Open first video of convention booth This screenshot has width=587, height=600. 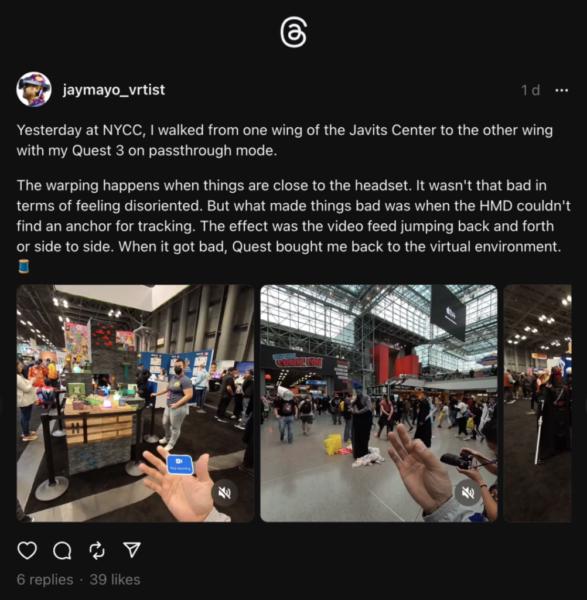click(135, 403)
